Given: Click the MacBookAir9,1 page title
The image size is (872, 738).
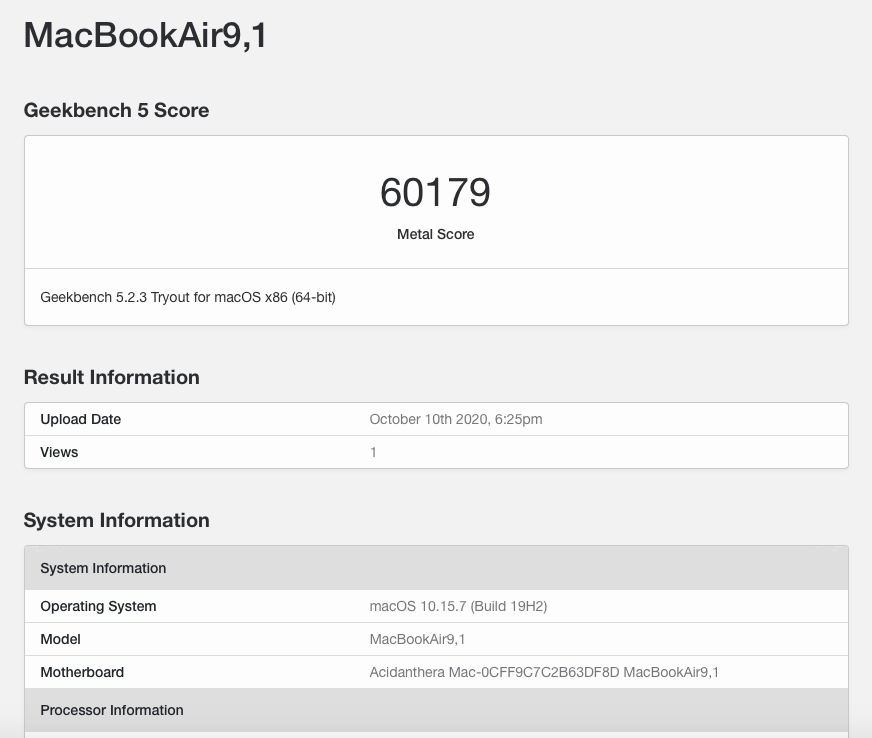Looking at the screenshot, I should point(145,36).
